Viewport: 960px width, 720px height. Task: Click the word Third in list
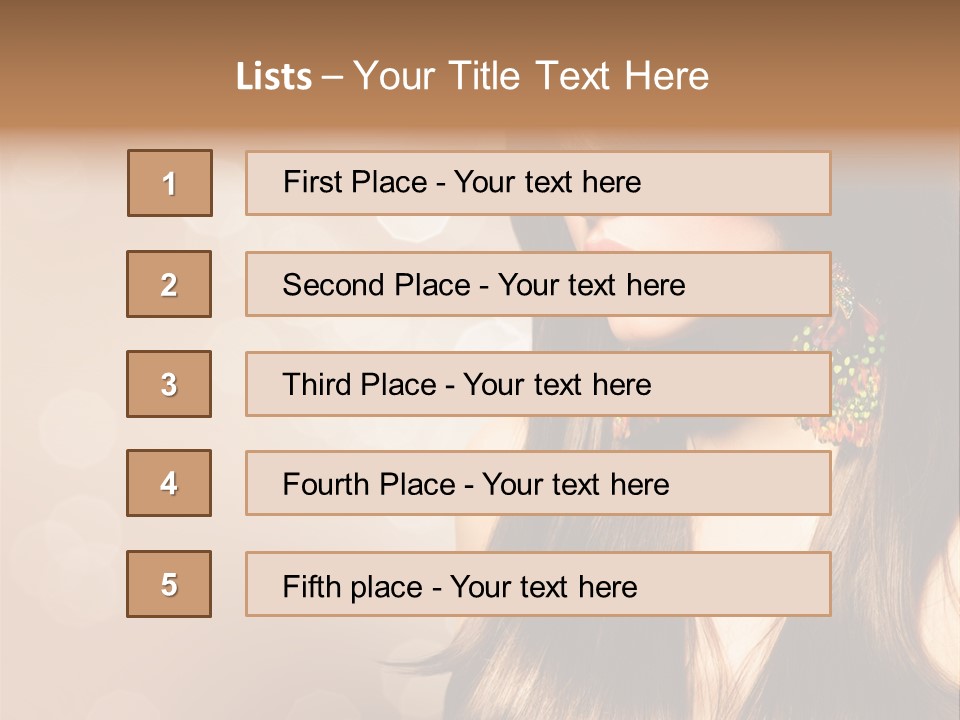pos(316,385)
